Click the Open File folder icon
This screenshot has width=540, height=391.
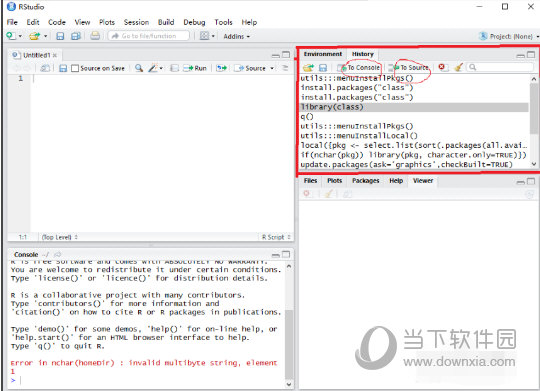coord(34,36)
